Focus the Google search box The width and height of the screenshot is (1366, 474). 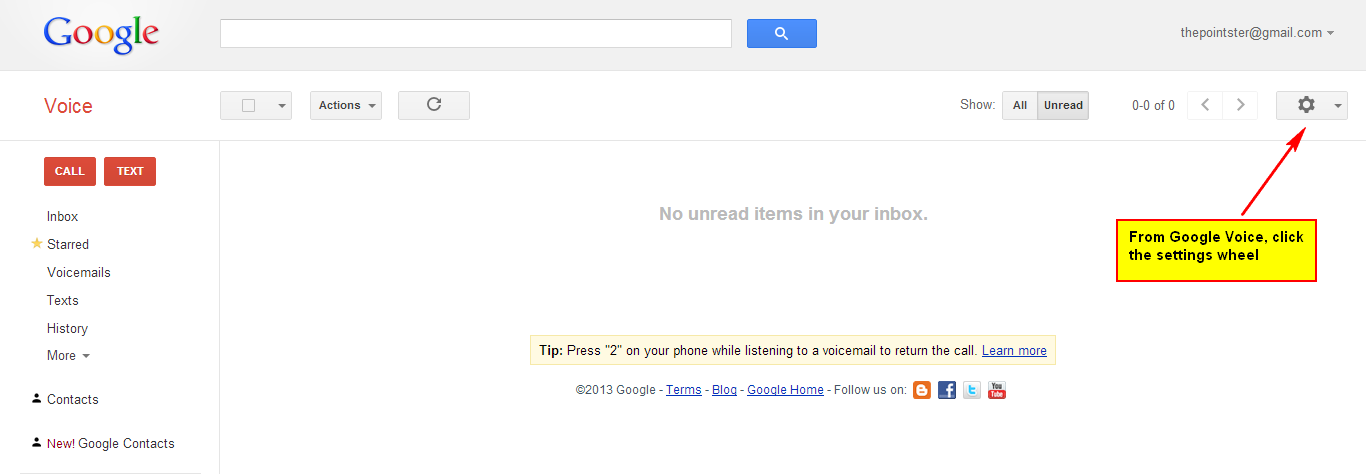click(476, 33)
